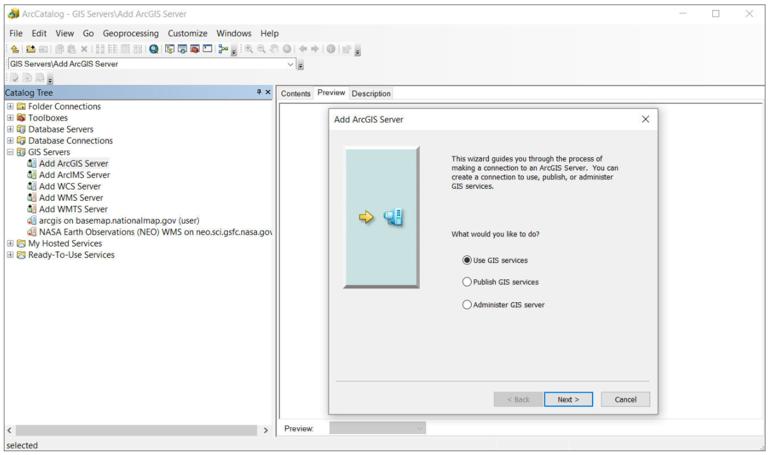Viewport: 768px width, 455px height.
Task: Expand Folder Connections node
Action: click(10, 106)
